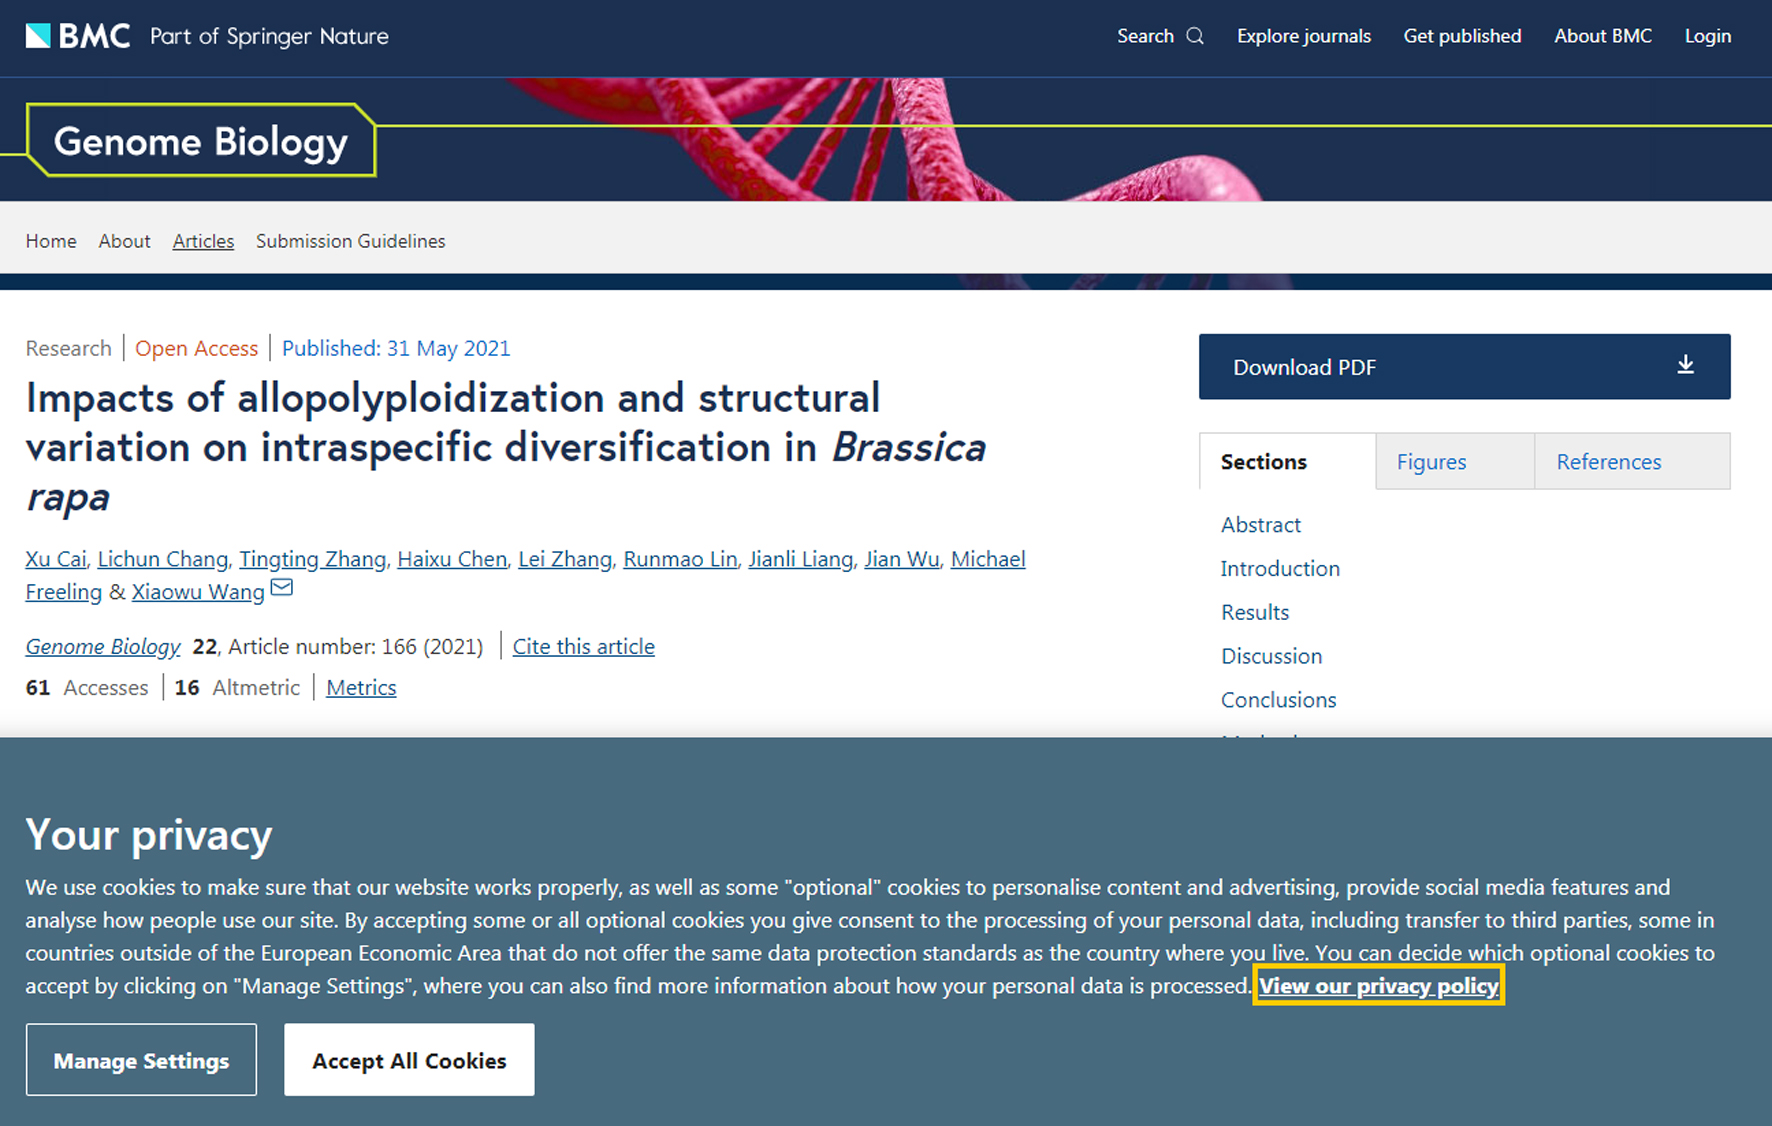
Task: Open the Metrics link
Action: [361, 688]
